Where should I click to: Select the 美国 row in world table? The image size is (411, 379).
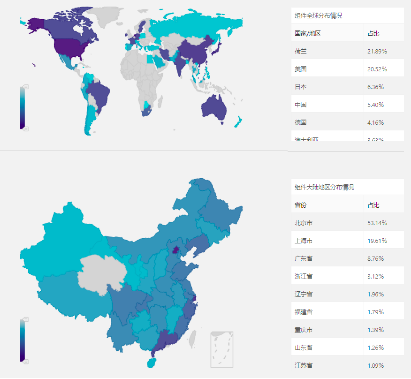point(347,69)
